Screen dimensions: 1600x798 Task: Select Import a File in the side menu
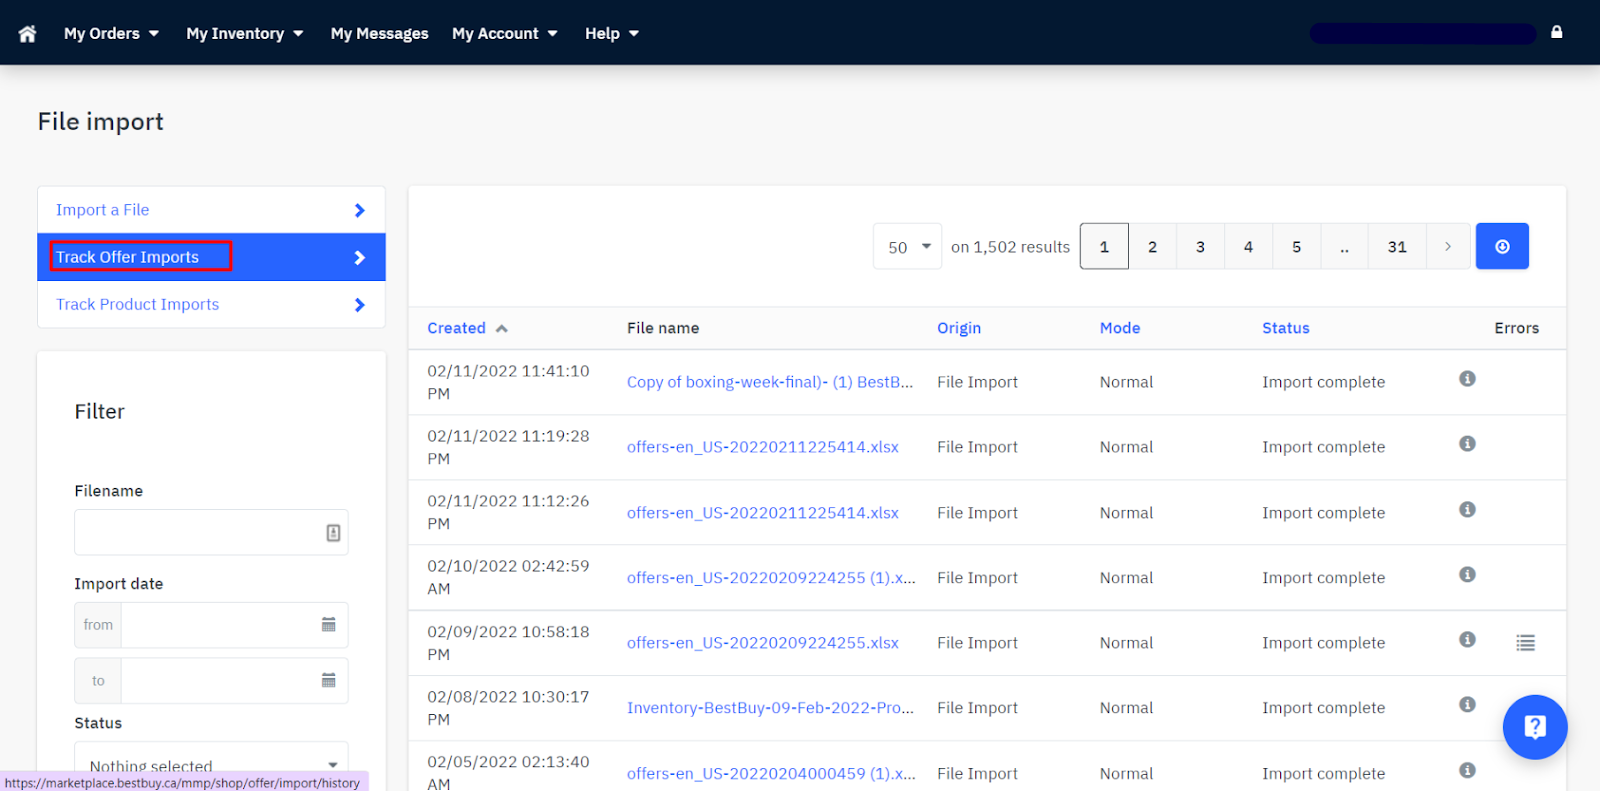point(211,210)
